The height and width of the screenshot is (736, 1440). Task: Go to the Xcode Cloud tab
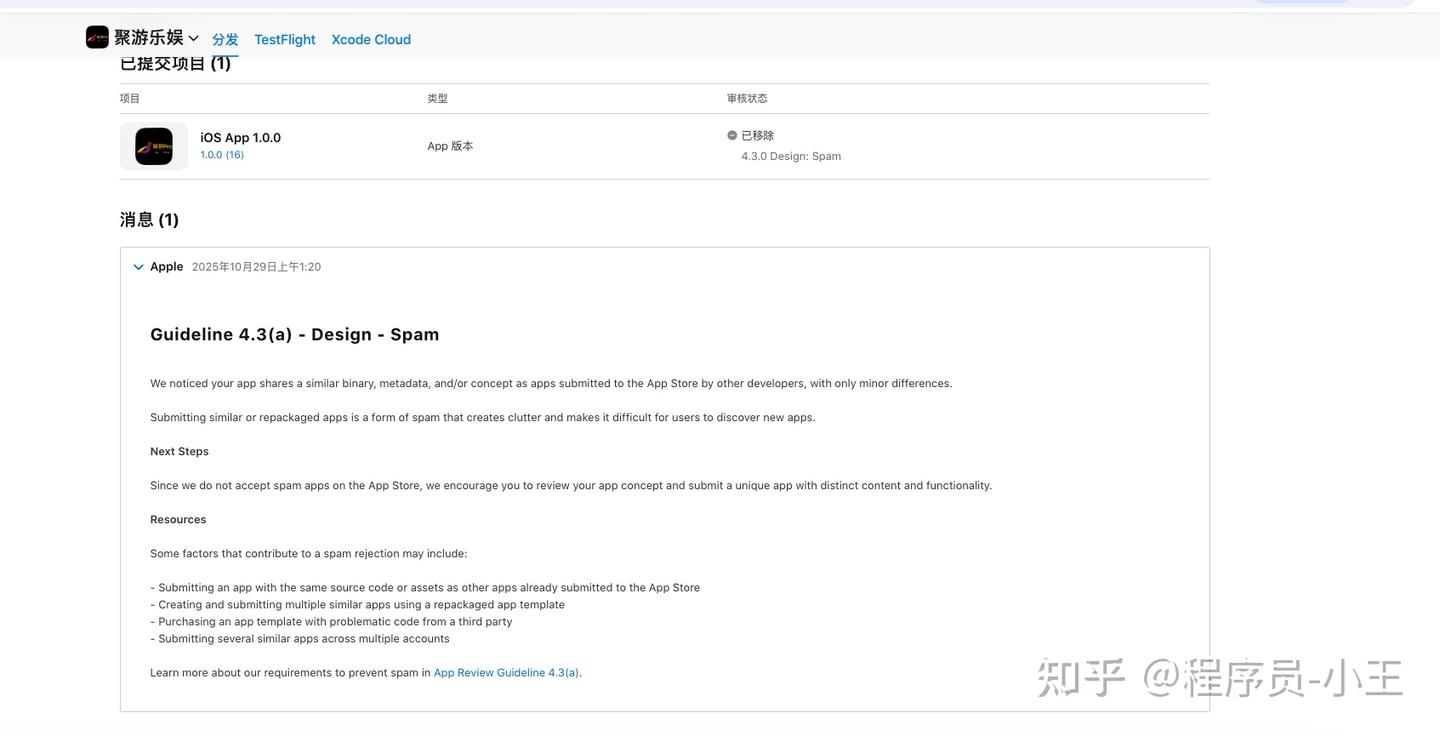coord(371,39)
